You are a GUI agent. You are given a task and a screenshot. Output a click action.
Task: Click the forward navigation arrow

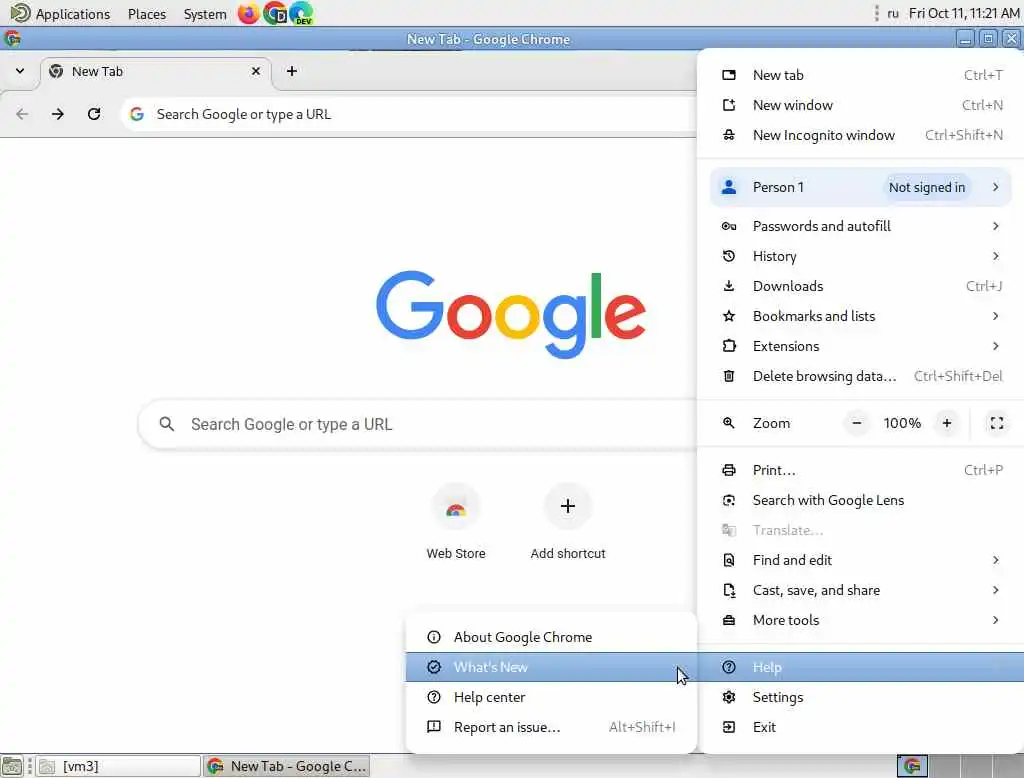point(58,114)
